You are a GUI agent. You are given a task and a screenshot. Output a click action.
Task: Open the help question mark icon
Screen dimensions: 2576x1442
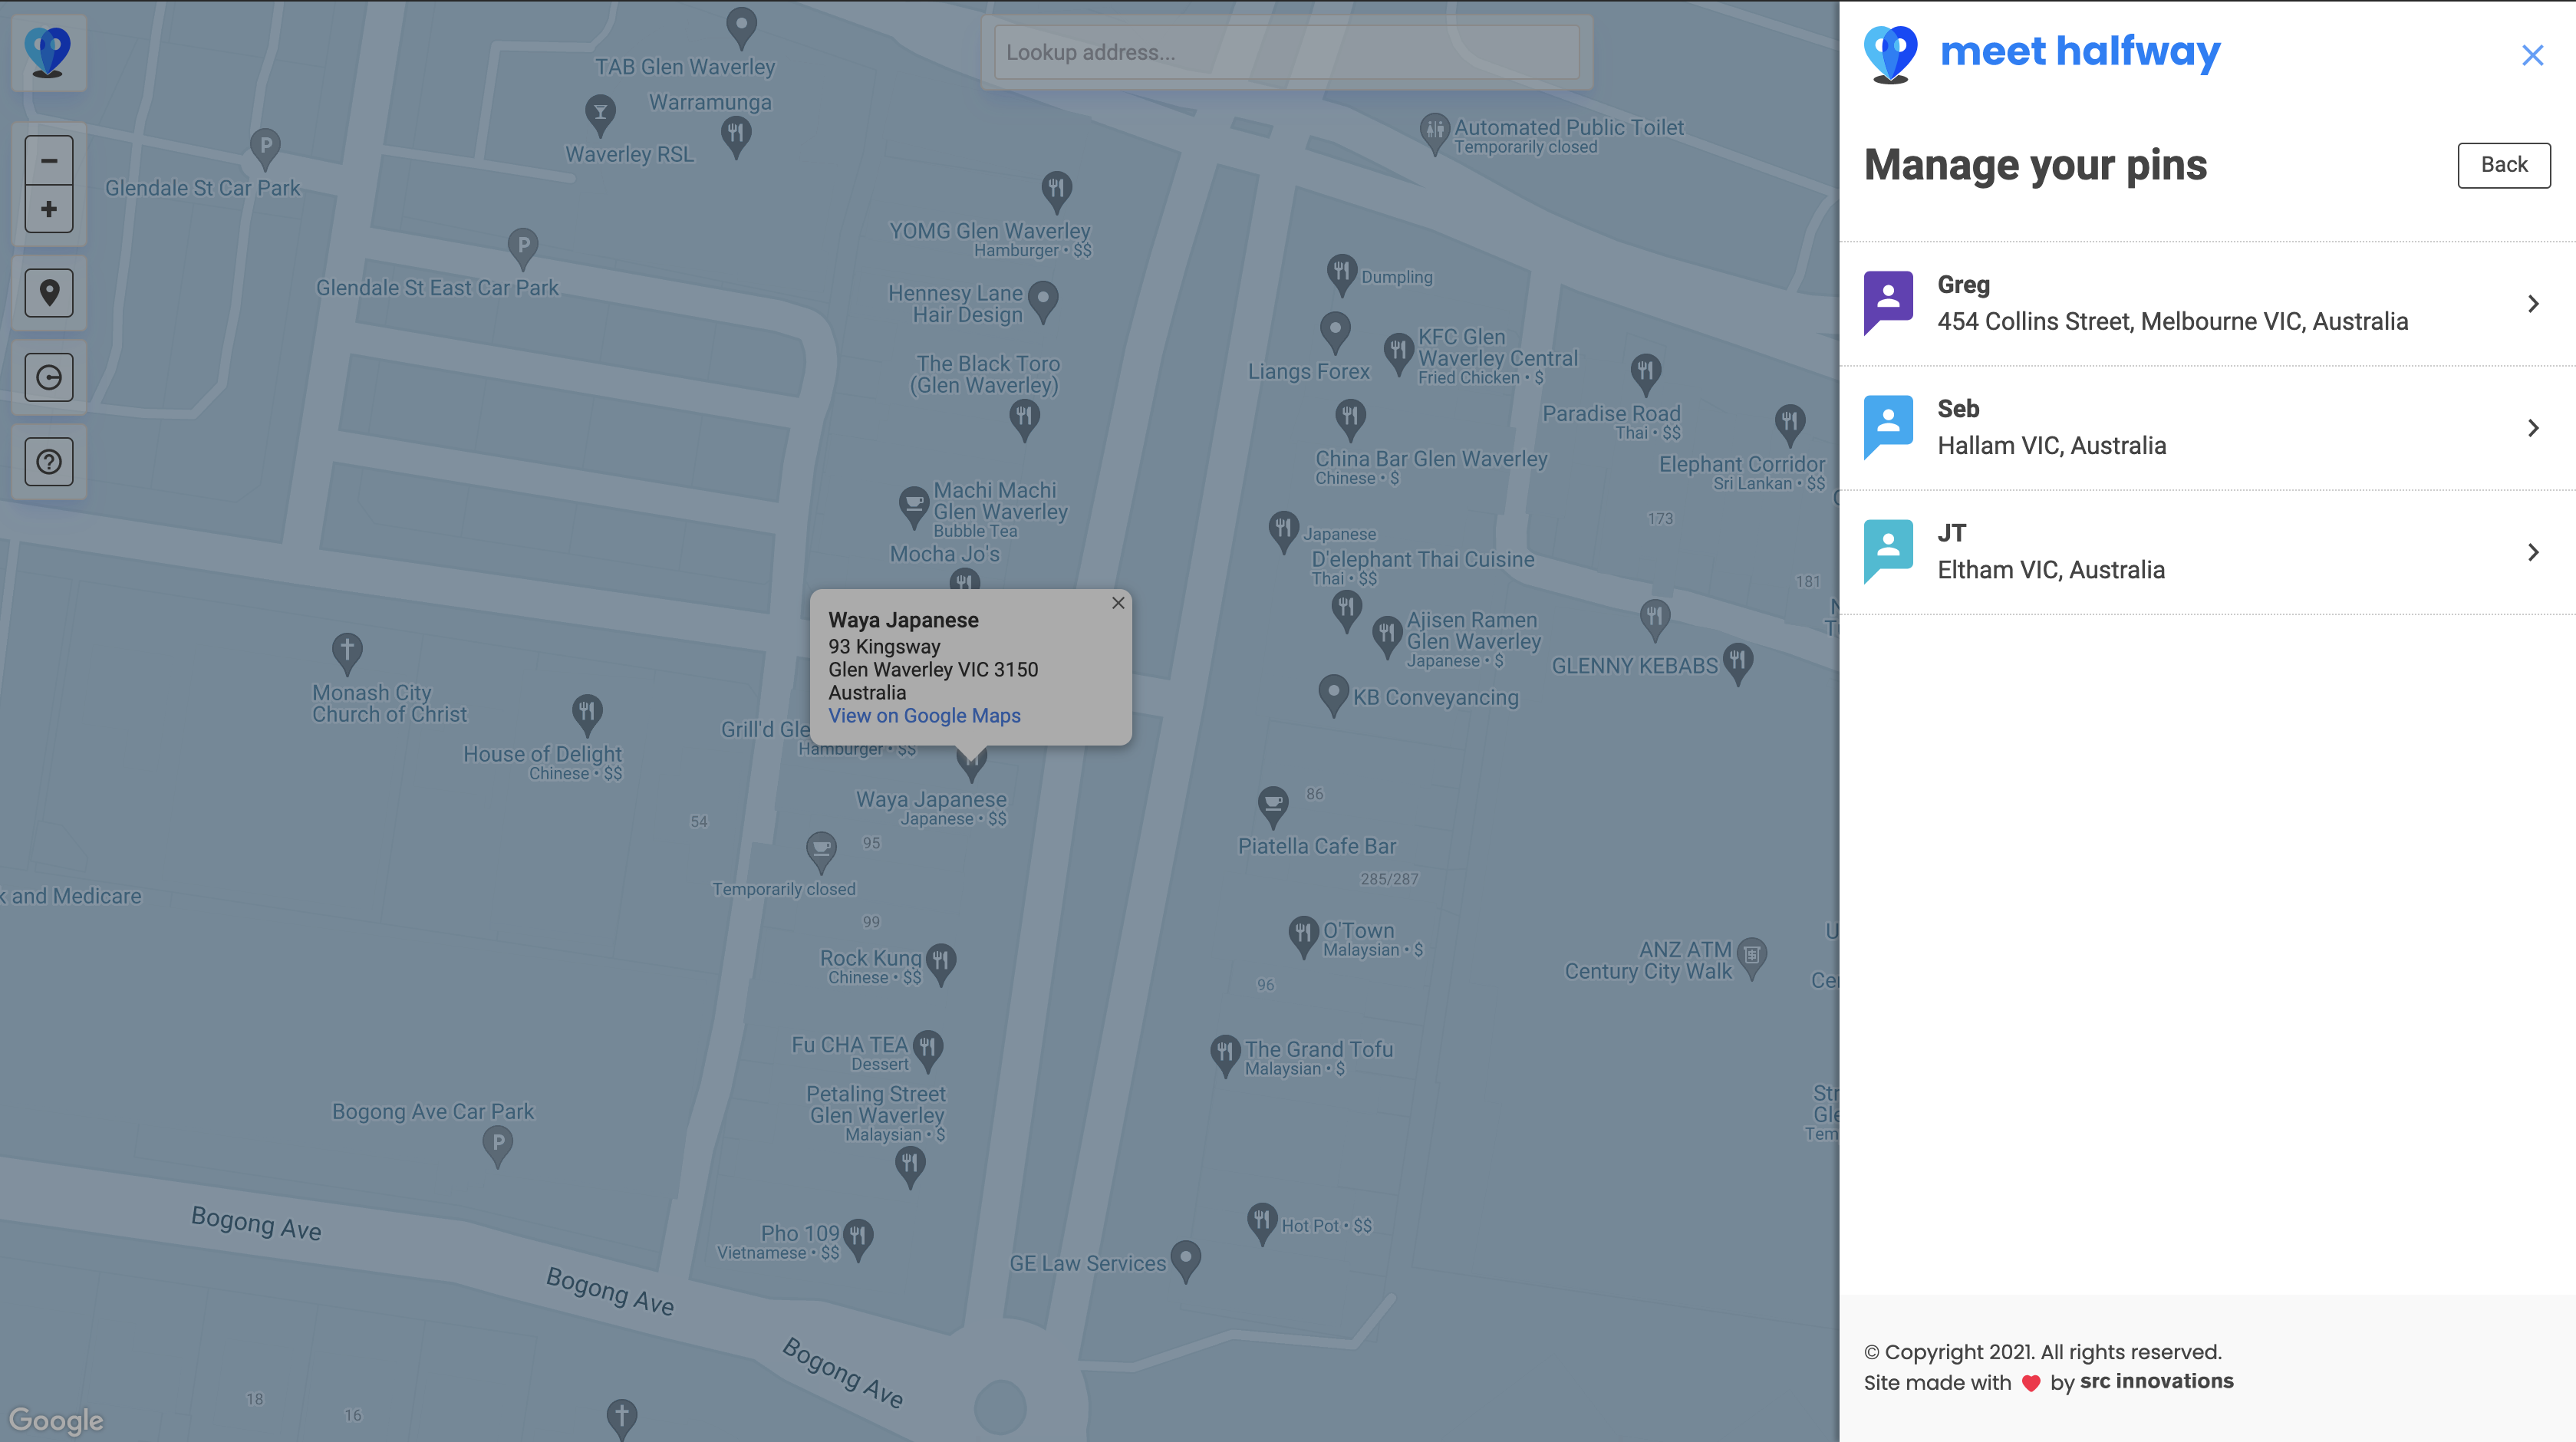coord(48,462)
